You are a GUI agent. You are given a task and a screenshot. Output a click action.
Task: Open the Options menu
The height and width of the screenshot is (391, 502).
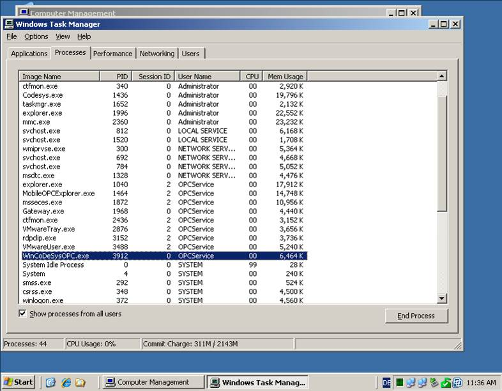tap(36, 37)
